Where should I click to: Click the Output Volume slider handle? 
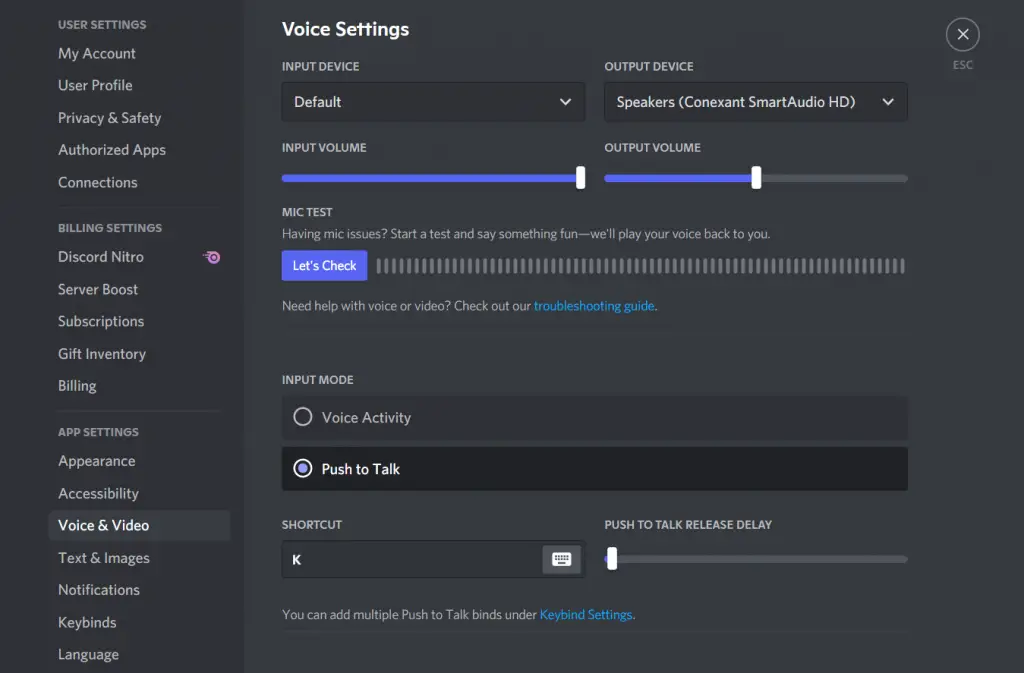coord(756,178)
